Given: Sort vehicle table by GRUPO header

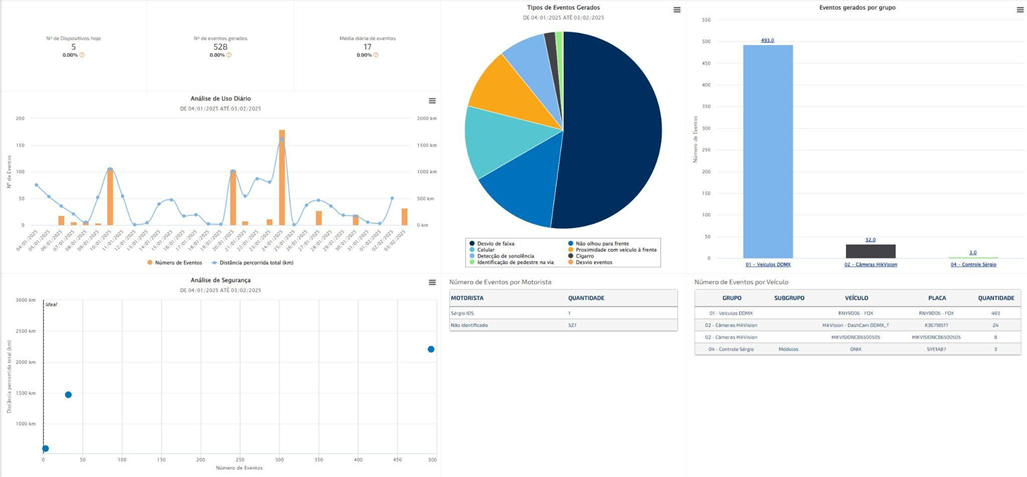Looking at the screenshot, I should coord(732,297).
